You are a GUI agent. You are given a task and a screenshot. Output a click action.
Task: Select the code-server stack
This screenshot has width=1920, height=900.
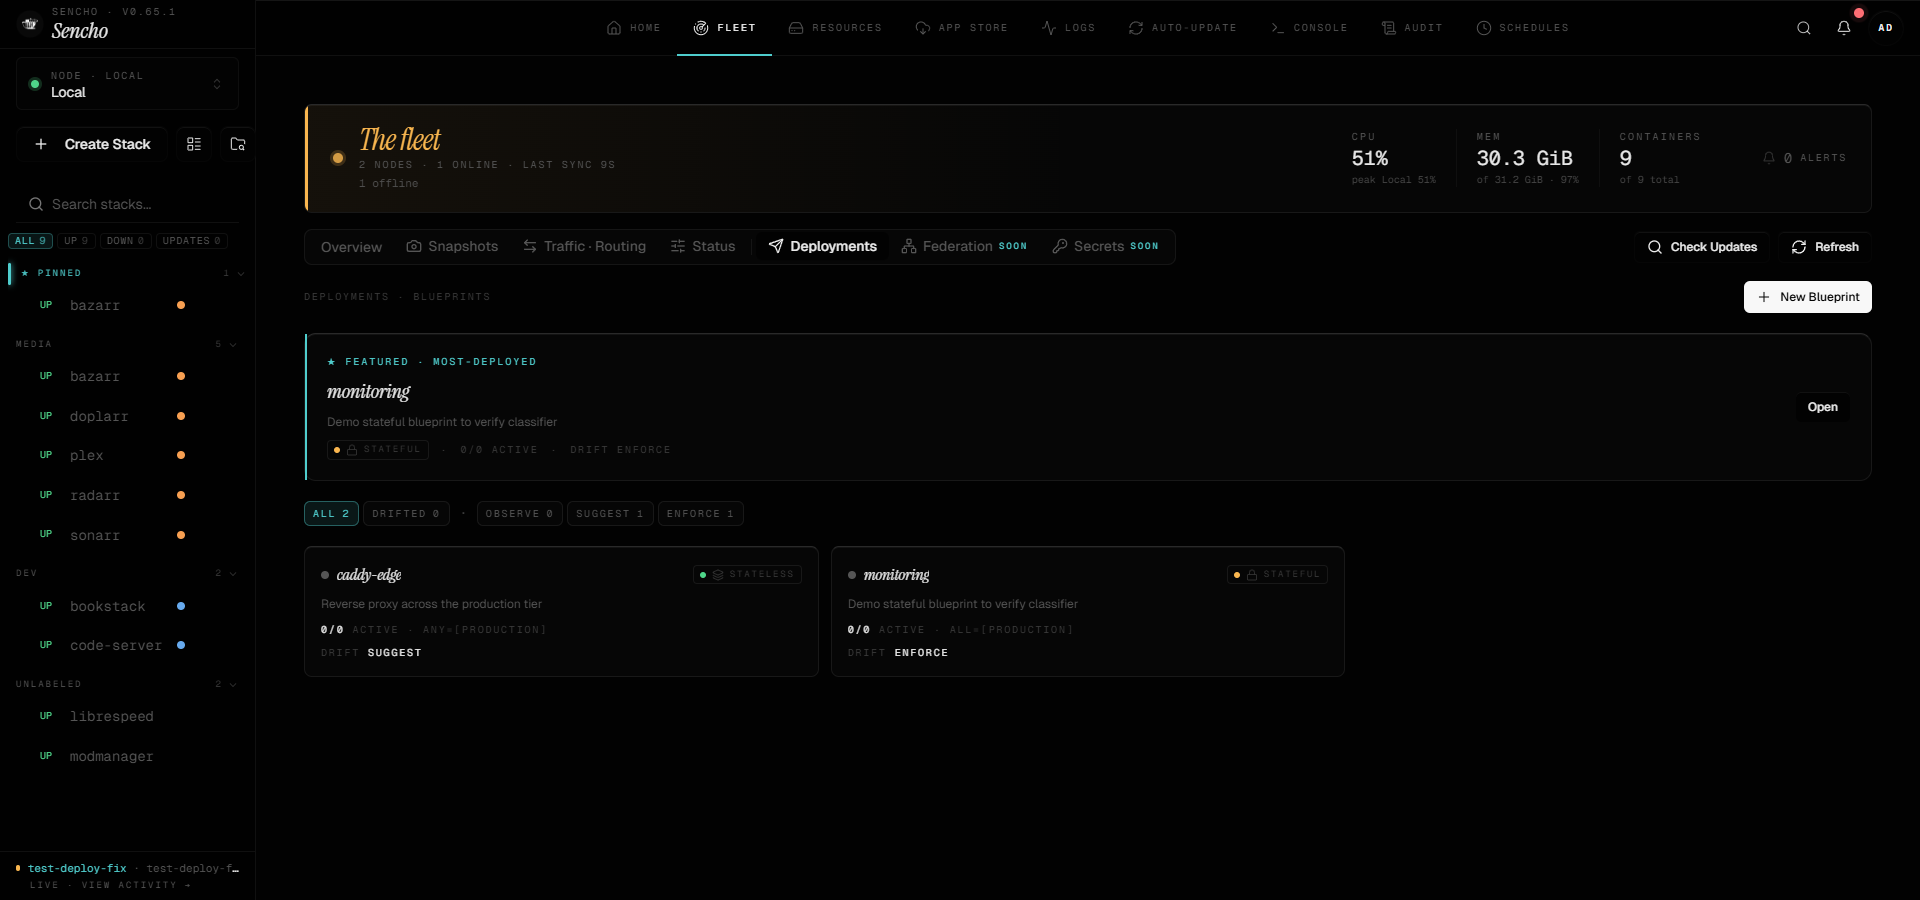click(x=128, y=645)
